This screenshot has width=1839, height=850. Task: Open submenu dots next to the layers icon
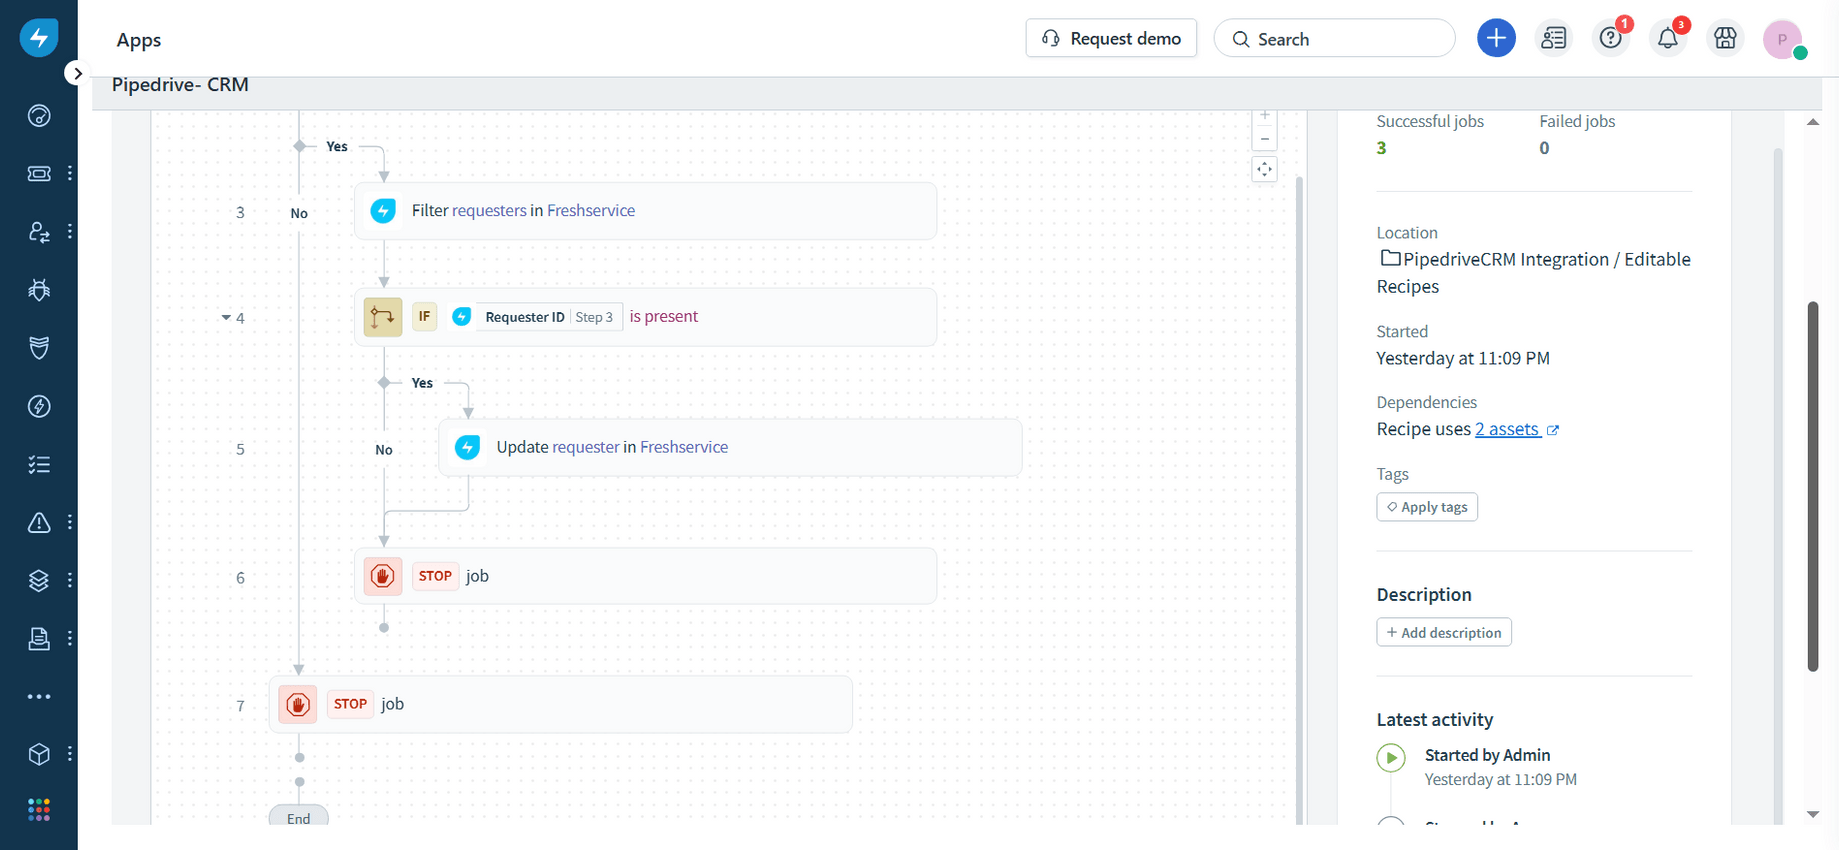point(70,580)
